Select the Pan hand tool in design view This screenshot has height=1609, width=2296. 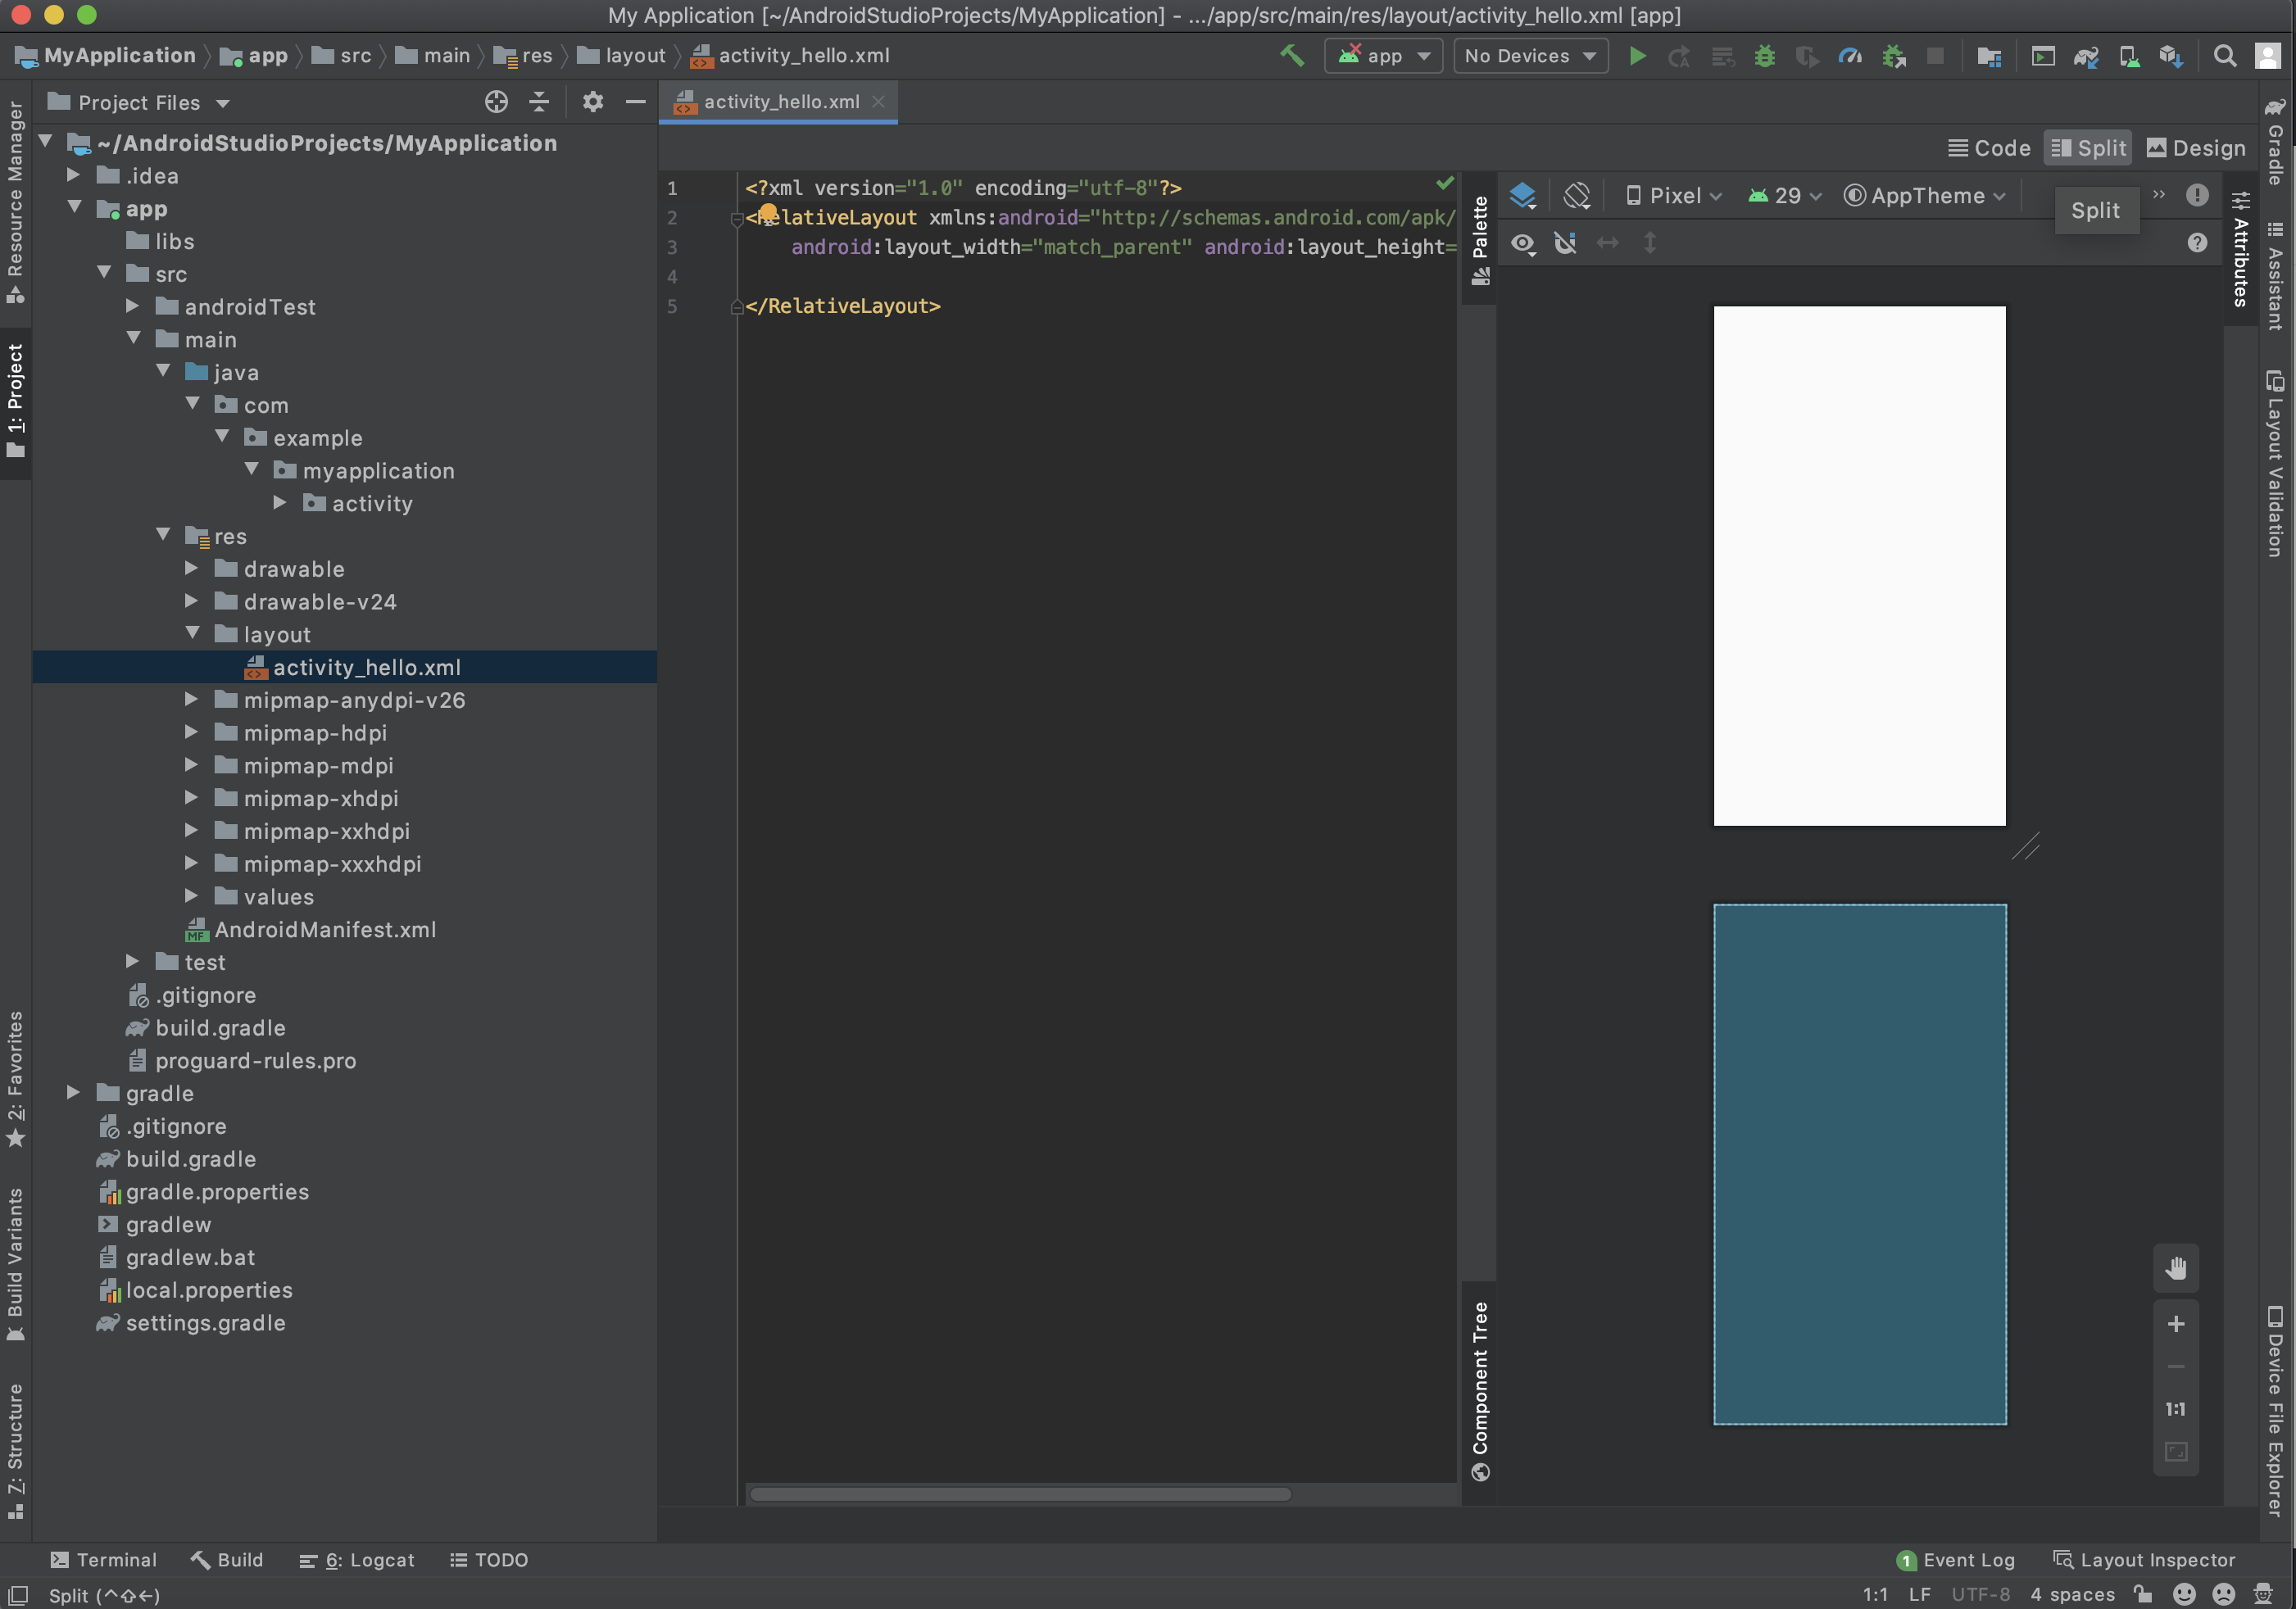[2175, 1268]
